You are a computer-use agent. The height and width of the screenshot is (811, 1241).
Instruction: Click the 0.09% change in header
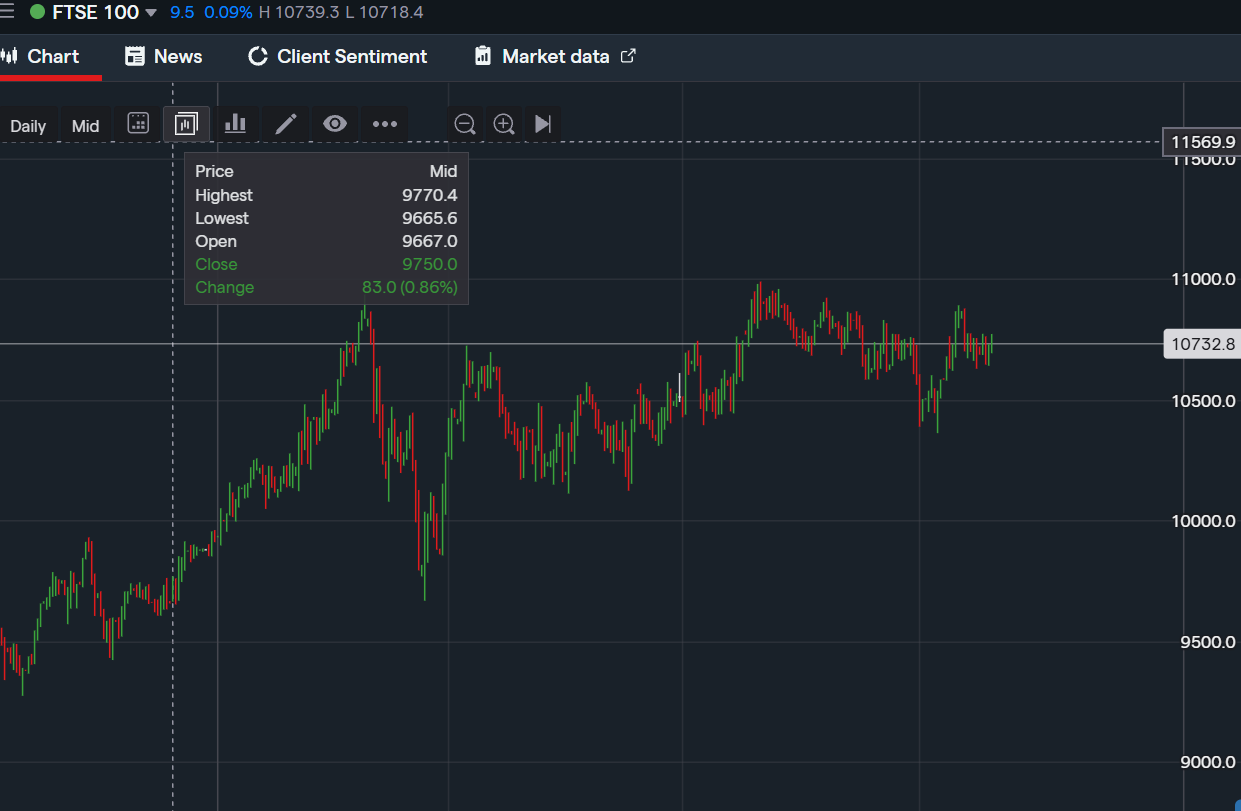228,13
